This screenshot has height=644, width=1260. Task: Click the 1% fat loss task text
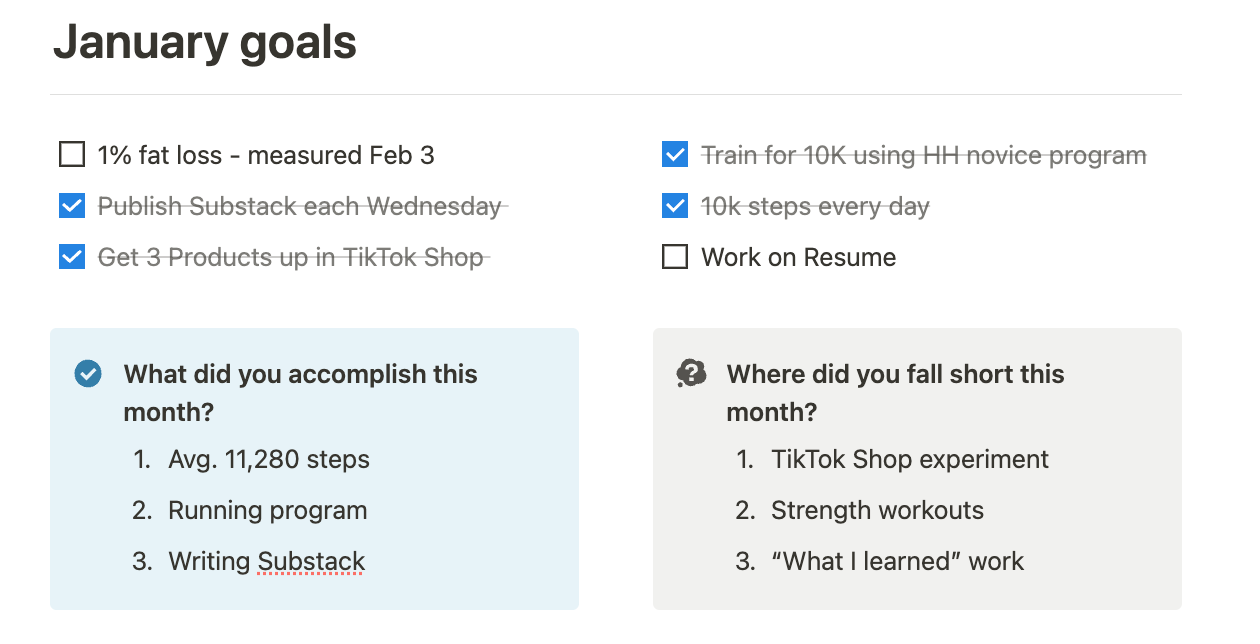[266, 155]
